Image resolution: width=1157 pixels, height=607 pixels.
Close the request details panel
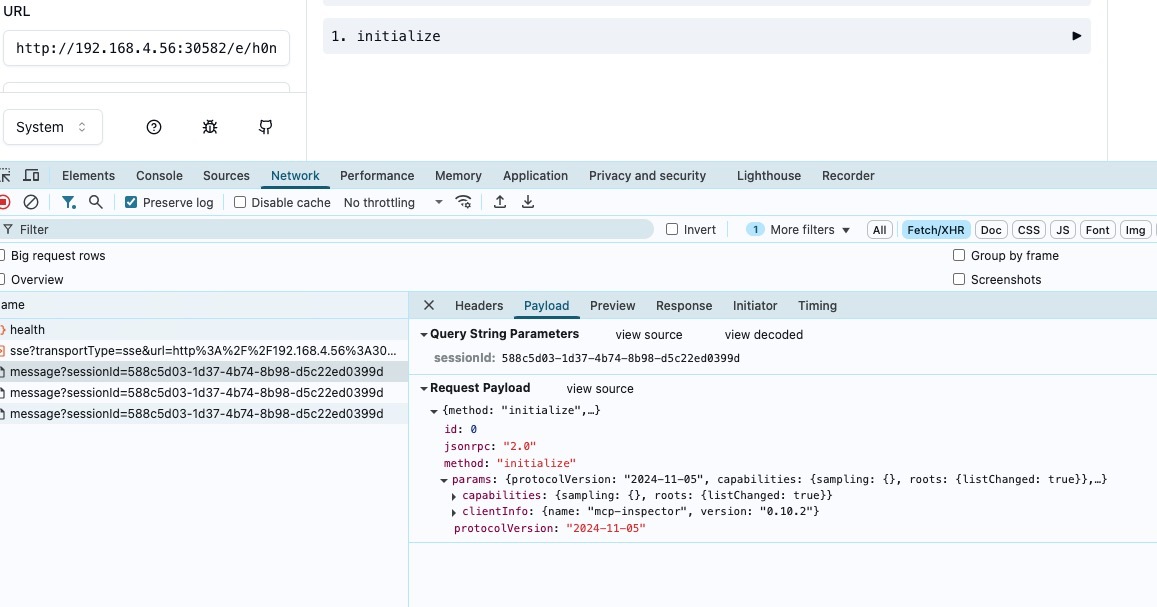point(429,305)
